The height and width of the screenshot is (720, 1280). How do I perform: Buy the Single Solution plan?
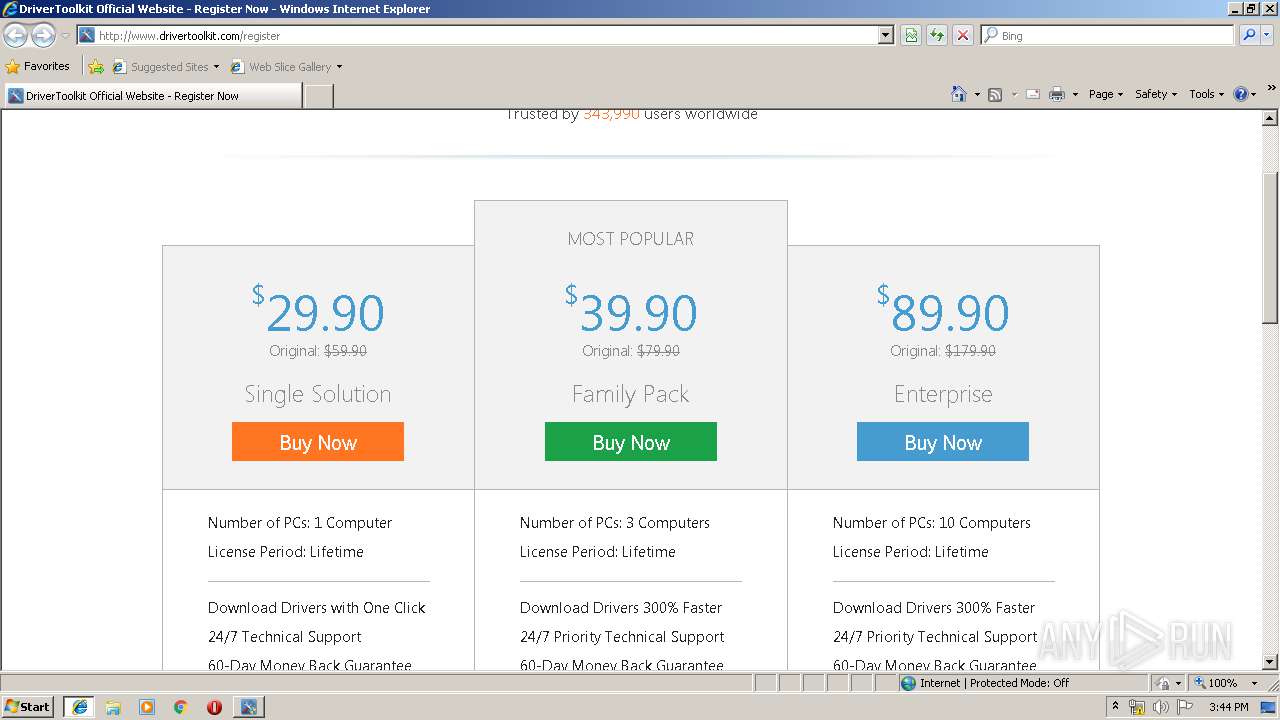318,442
